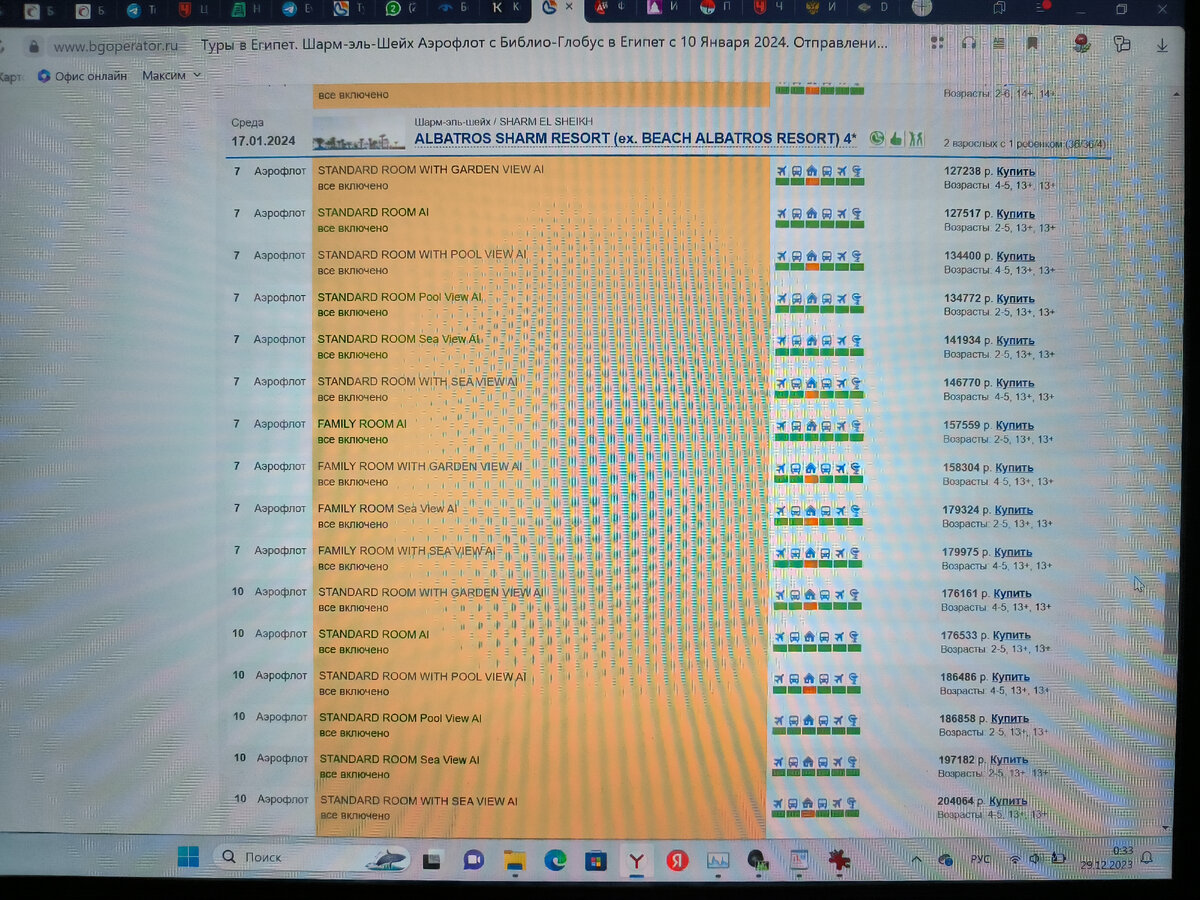Viewport: 1200px width, 900px height.
Task: Click the extensions icon next to the rose
Action: (1121, 45)
